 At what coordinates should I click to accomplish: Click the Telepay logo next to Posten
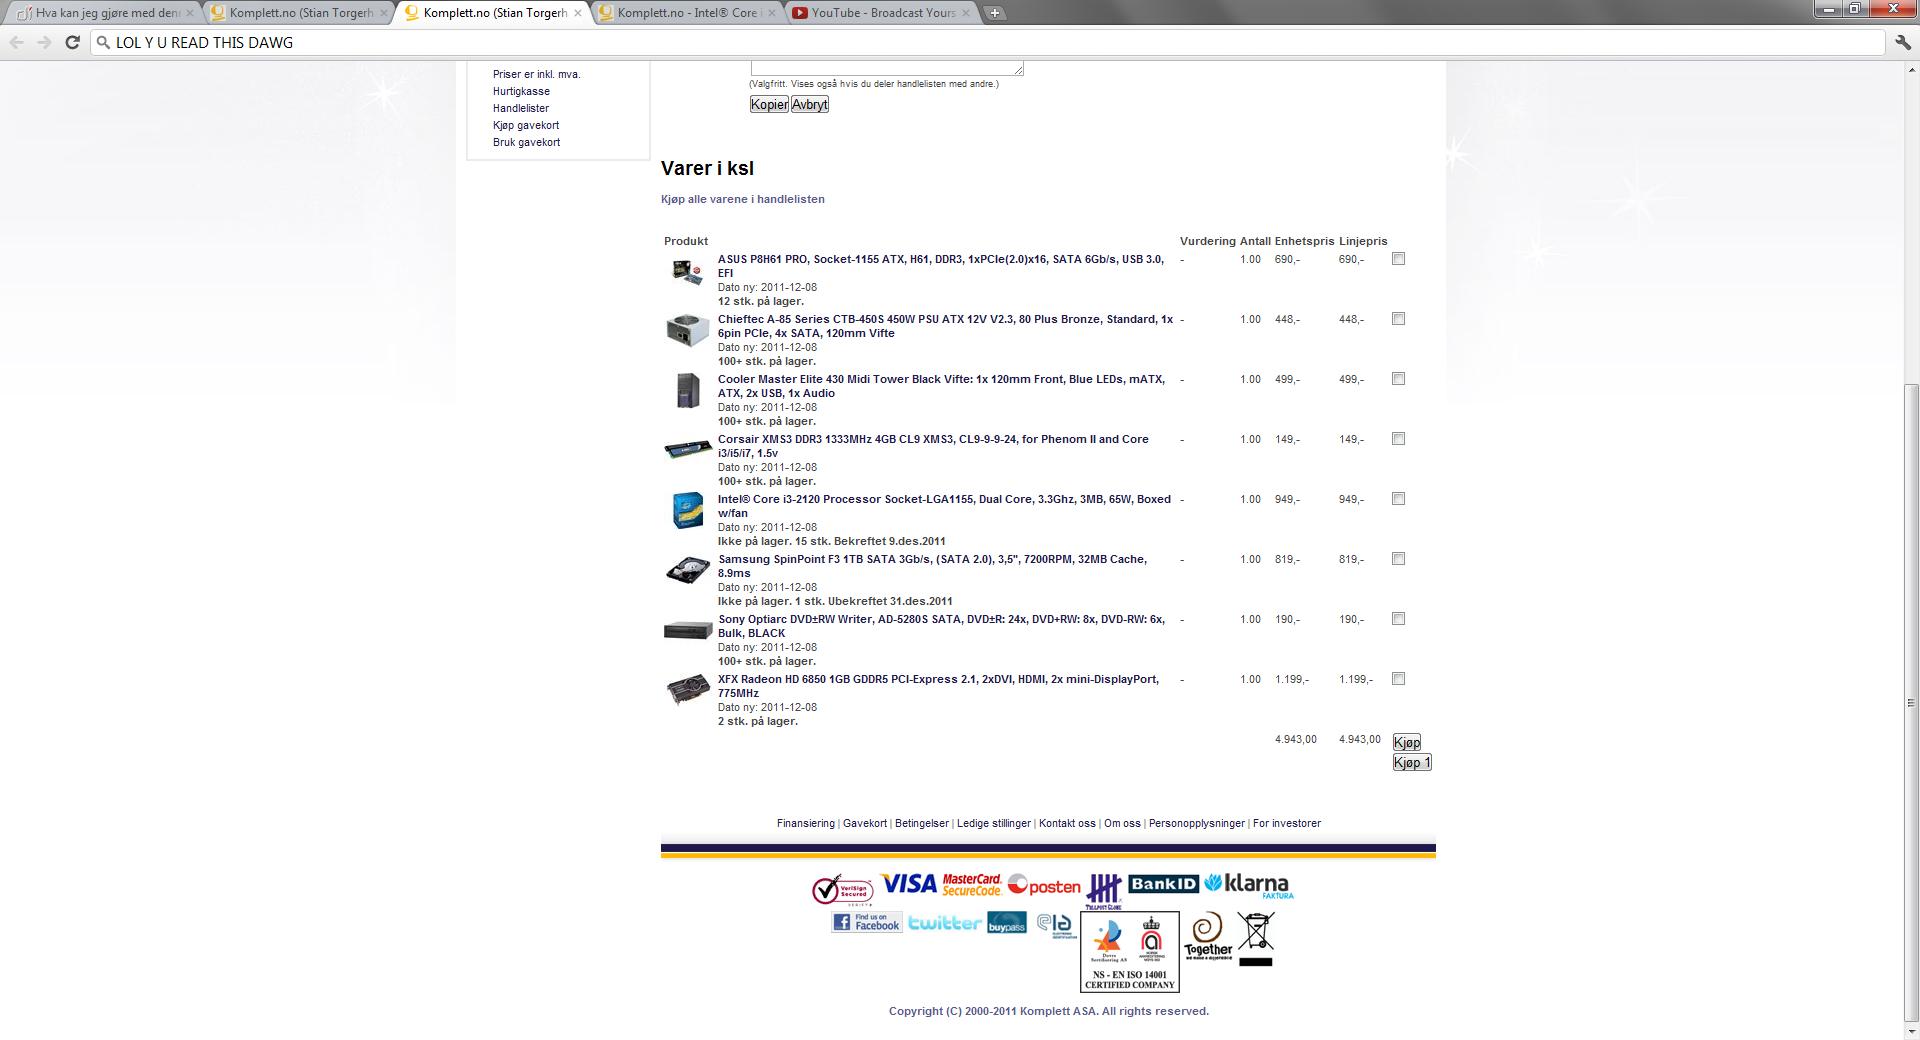pyautogui.click(x=1104, y=891)
